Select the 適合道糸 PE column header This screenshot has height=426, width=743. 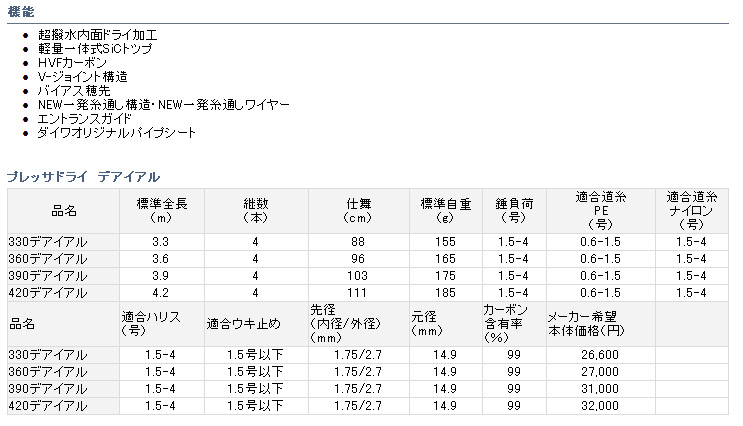point(600,211)
